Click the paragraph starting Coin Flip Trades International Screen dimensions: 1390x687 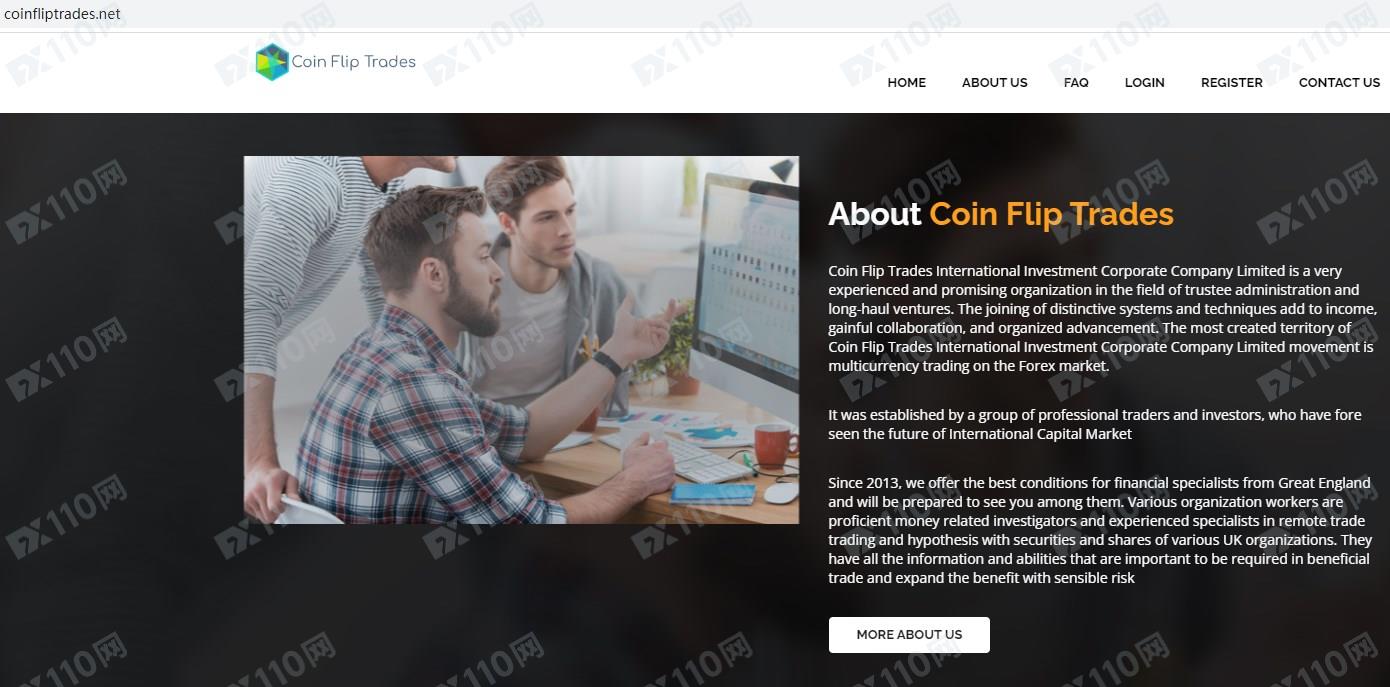coord(1101,318)
